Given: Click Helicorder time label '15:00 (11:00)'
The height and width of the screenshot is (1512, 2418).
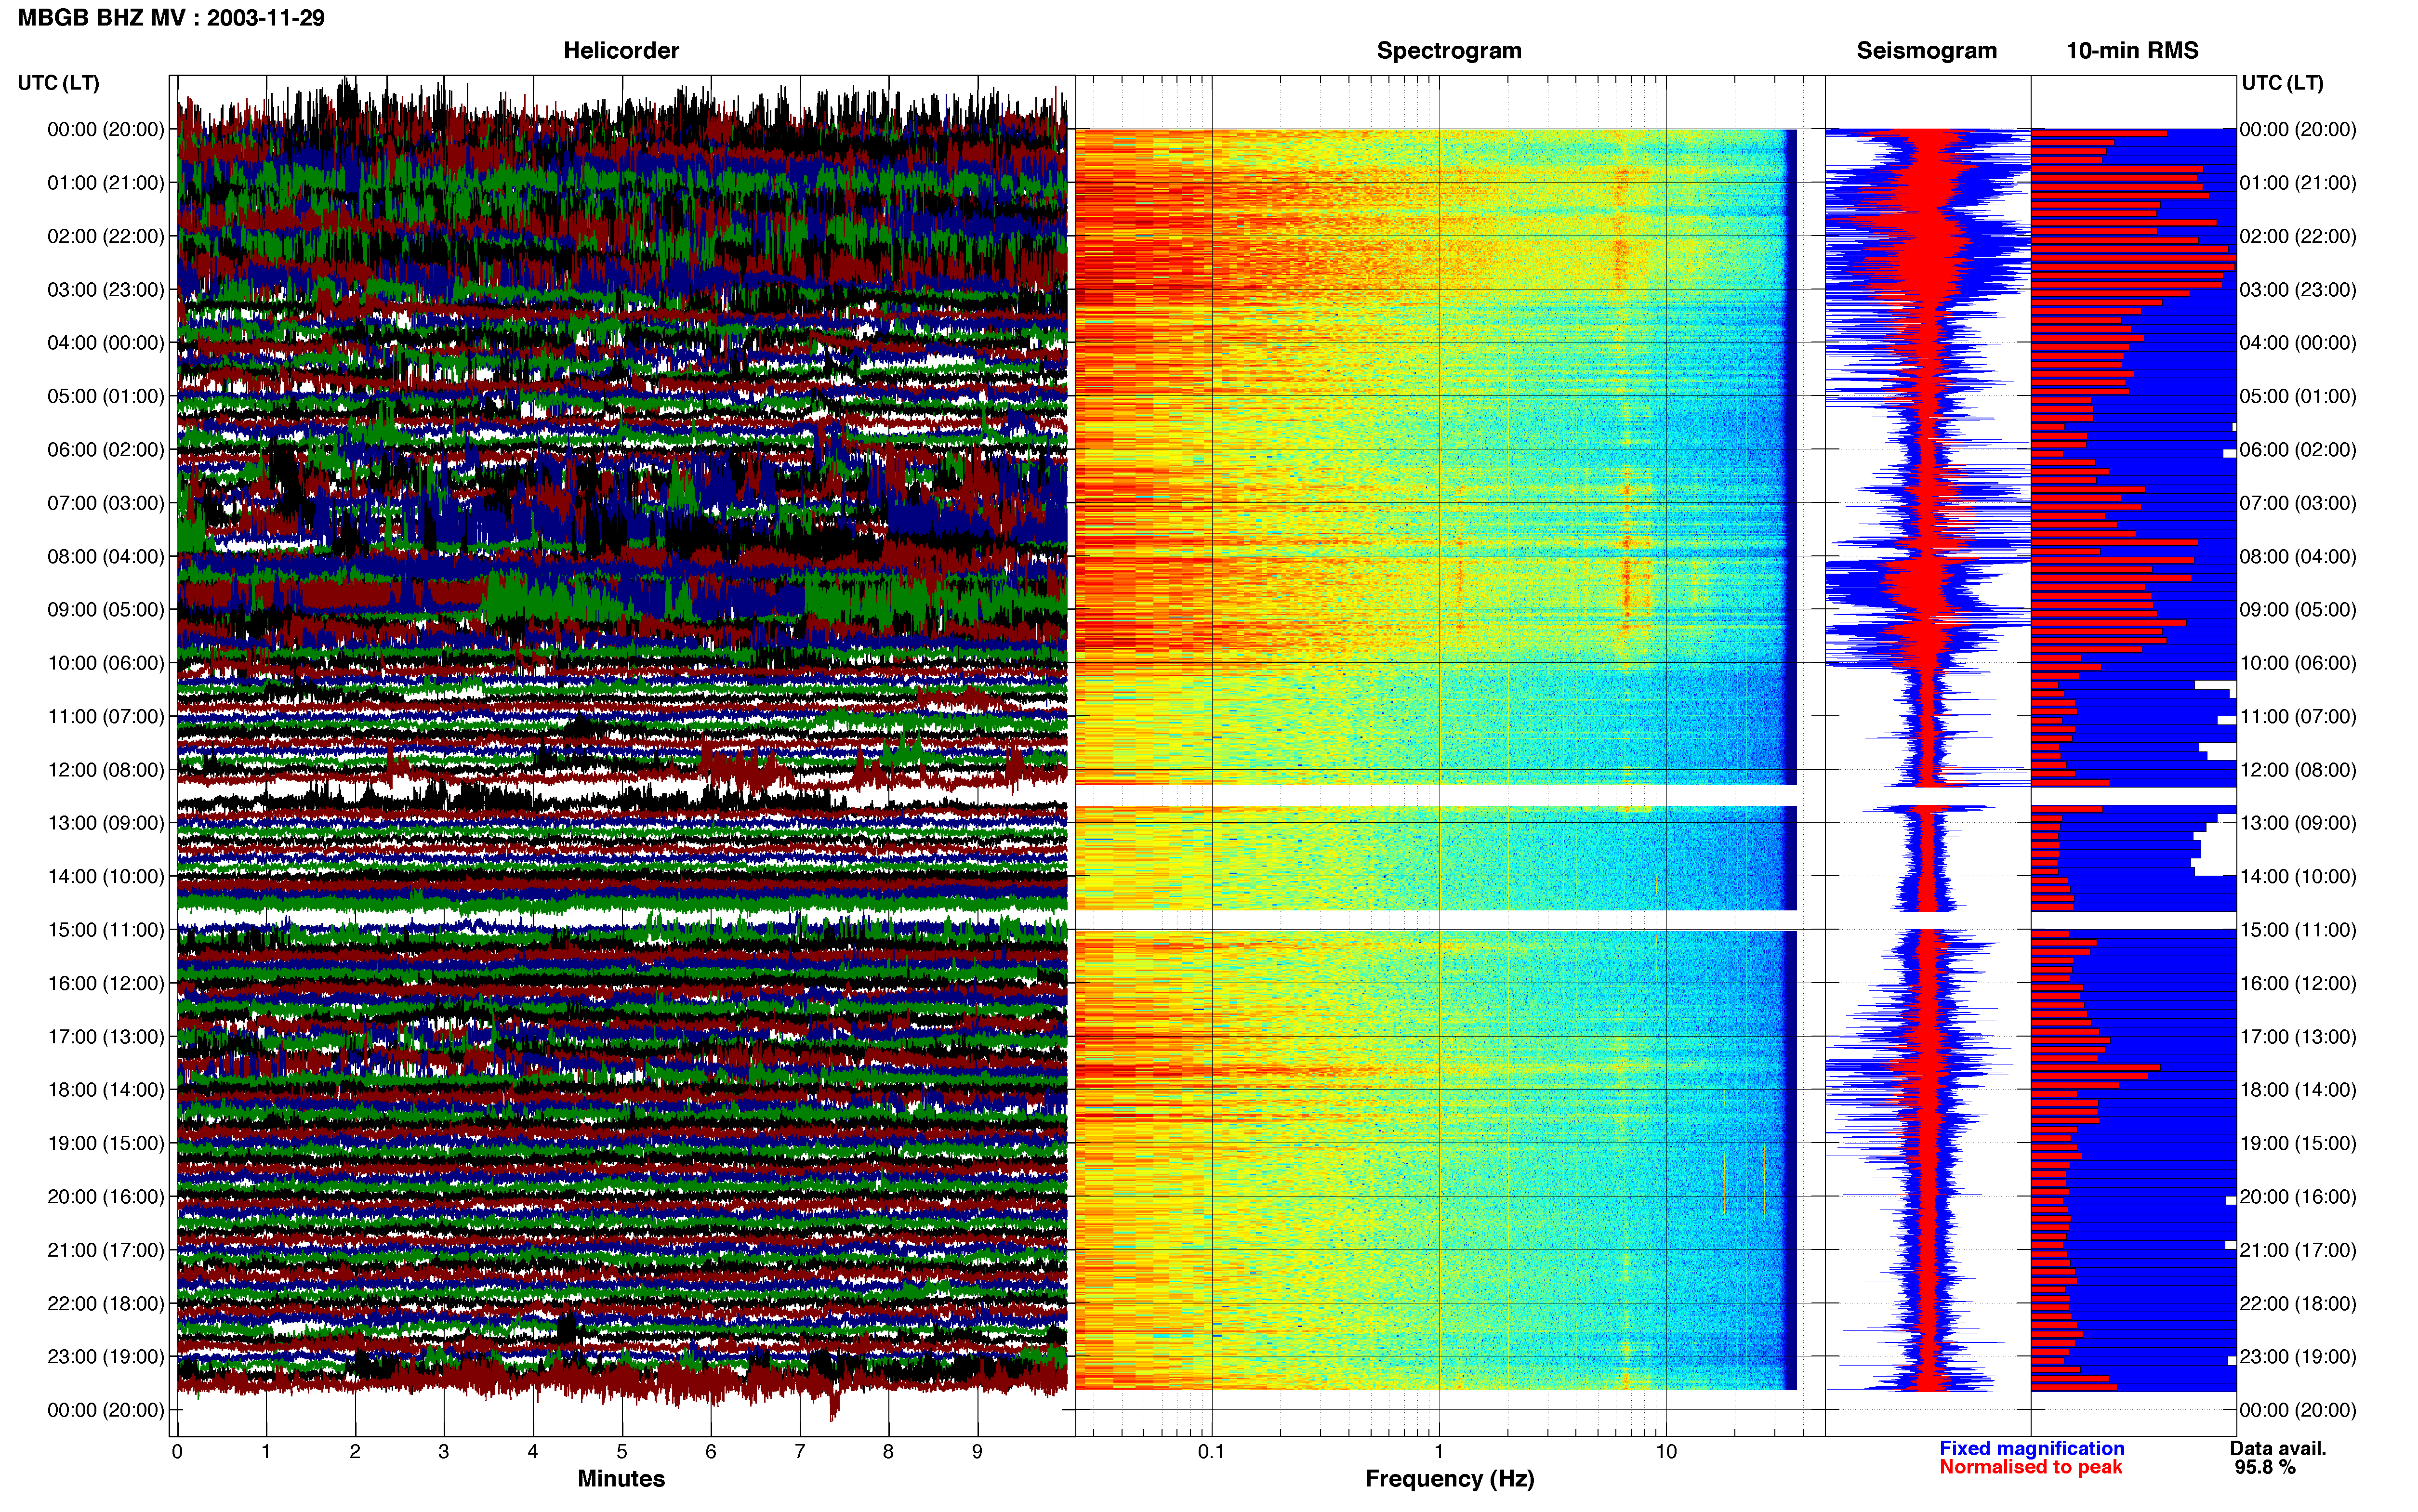Looking at the screenshot, I should (106, 930).
